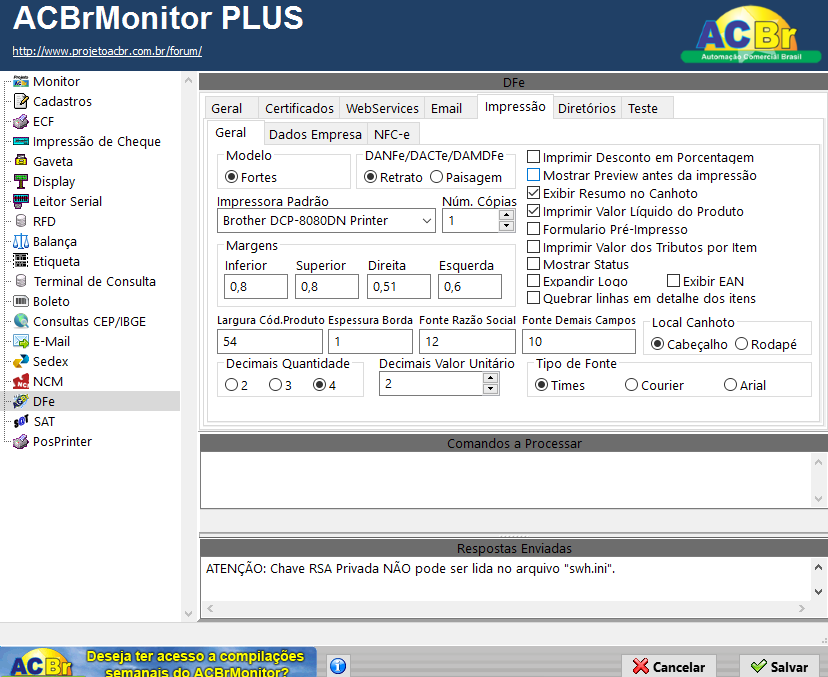This screenshot has width=828, height=677.
Task: Uncheck Exibir Resumo no Canhoto
Action: (x=533, y=193)
